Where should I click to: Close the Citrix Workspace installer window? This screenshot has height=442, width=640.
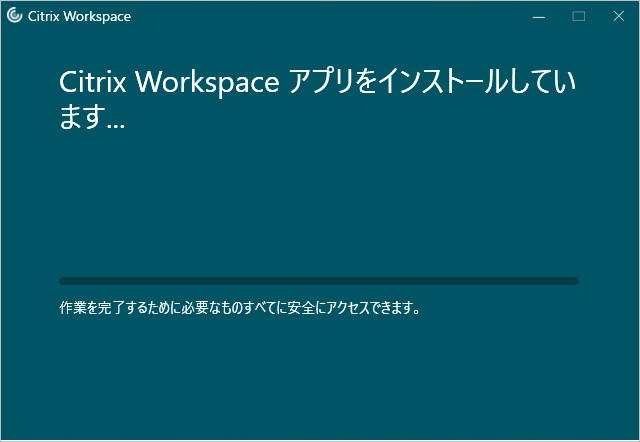click(617, 16)
